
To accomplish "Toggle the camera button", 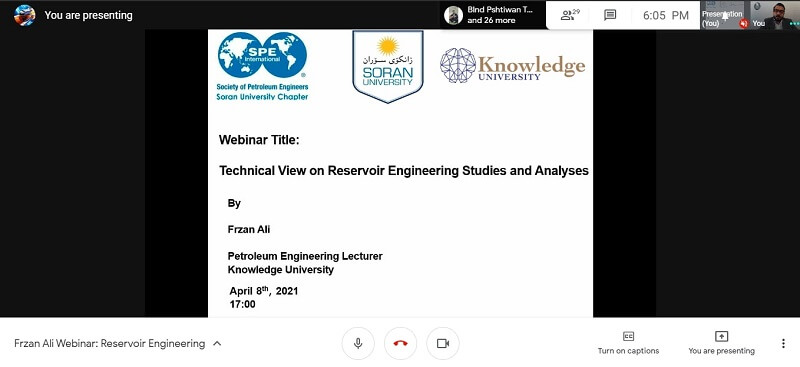I will point(443,344).
